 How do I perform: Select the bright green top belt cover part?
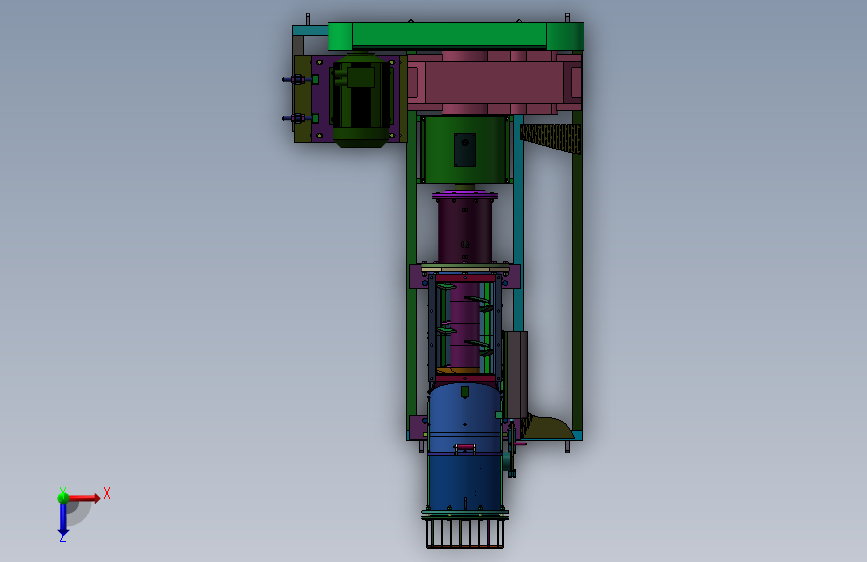click(x=456, y=36)
